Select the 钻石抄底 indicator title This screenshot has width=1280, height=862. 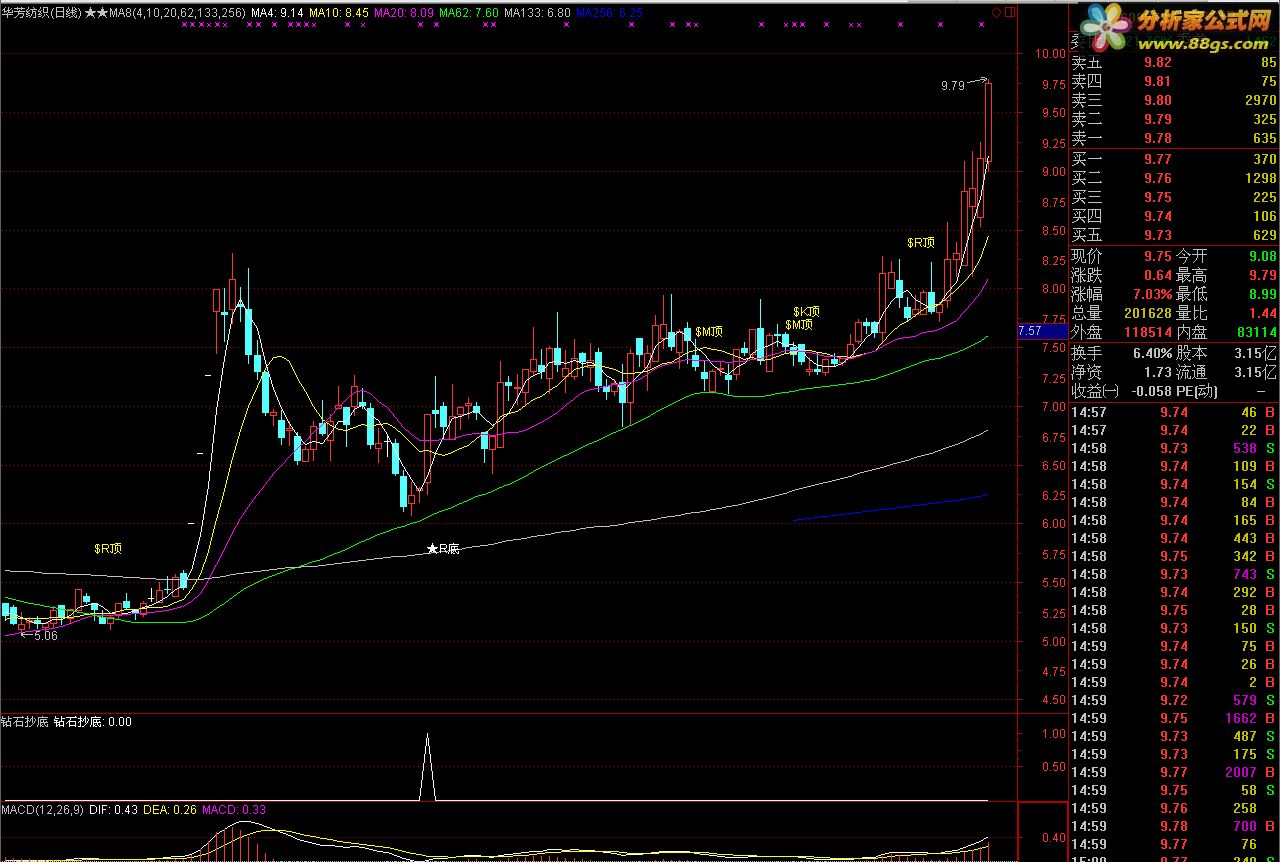25,721
